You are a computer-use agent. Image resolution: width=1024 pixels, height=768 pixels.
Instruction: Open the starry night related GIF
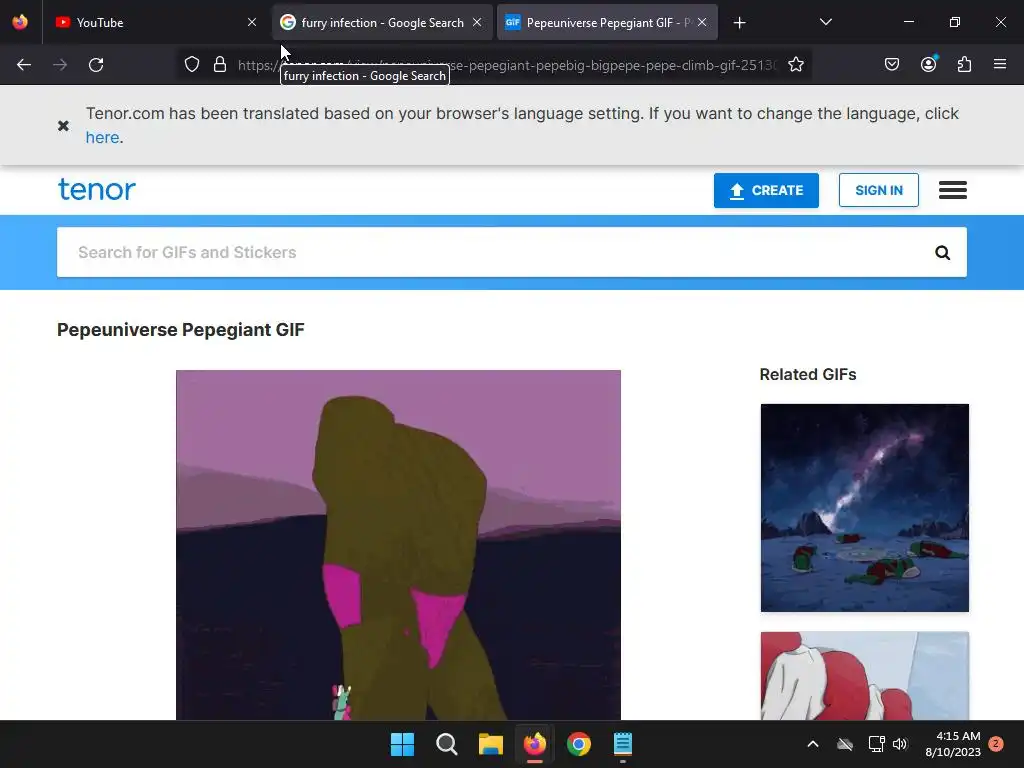pyautogui.click(x=865, y=507)
